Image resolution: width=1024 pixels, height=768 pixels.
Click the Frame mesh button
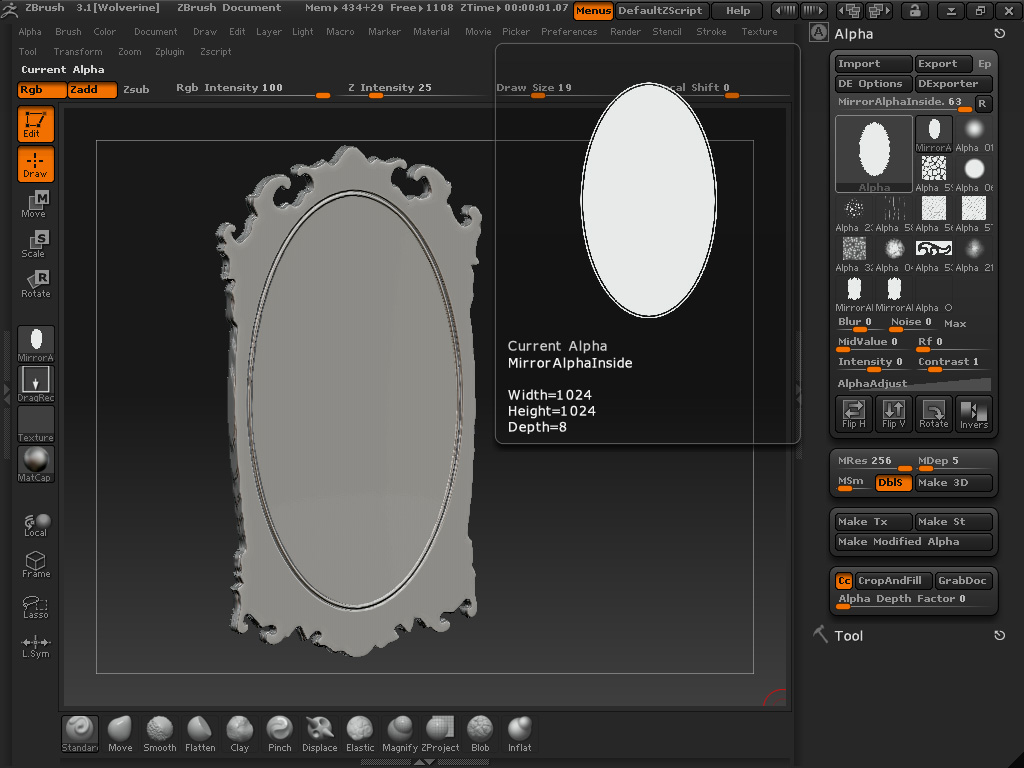35,565
